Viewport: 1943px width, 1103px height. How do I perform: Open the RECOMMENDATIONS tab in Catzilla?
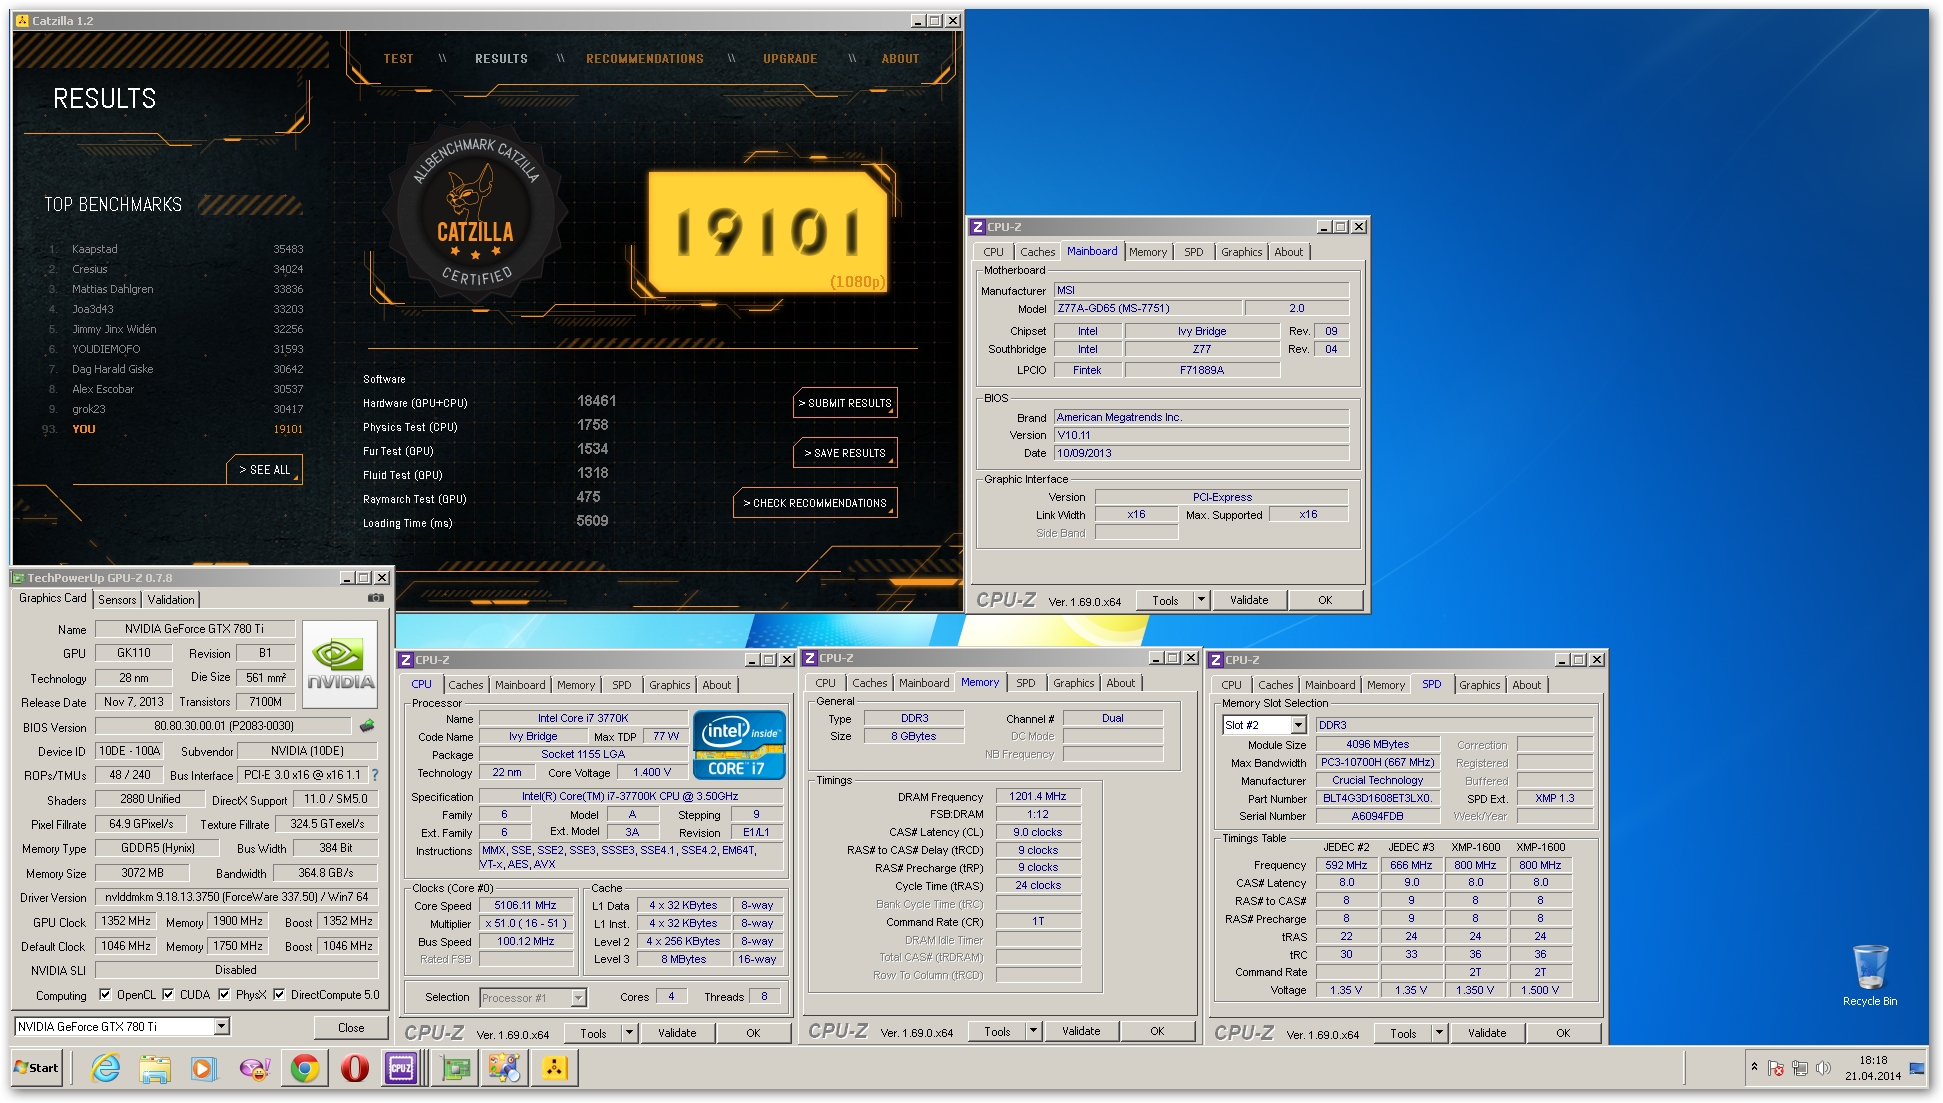click(x=645, y=59)
